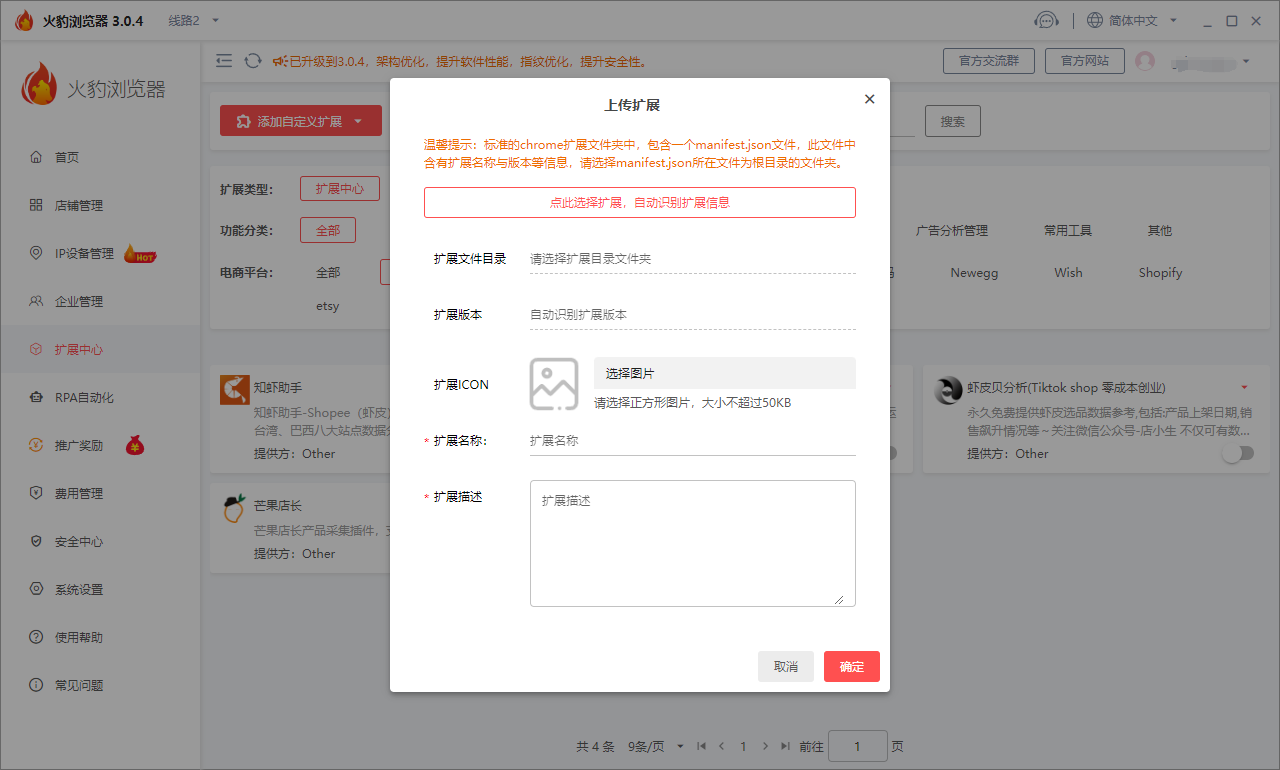This screenshot has height=770, width=1280.
Task: Go to RPA自动化 in the sidebar
Action: (x=84, y=397)
